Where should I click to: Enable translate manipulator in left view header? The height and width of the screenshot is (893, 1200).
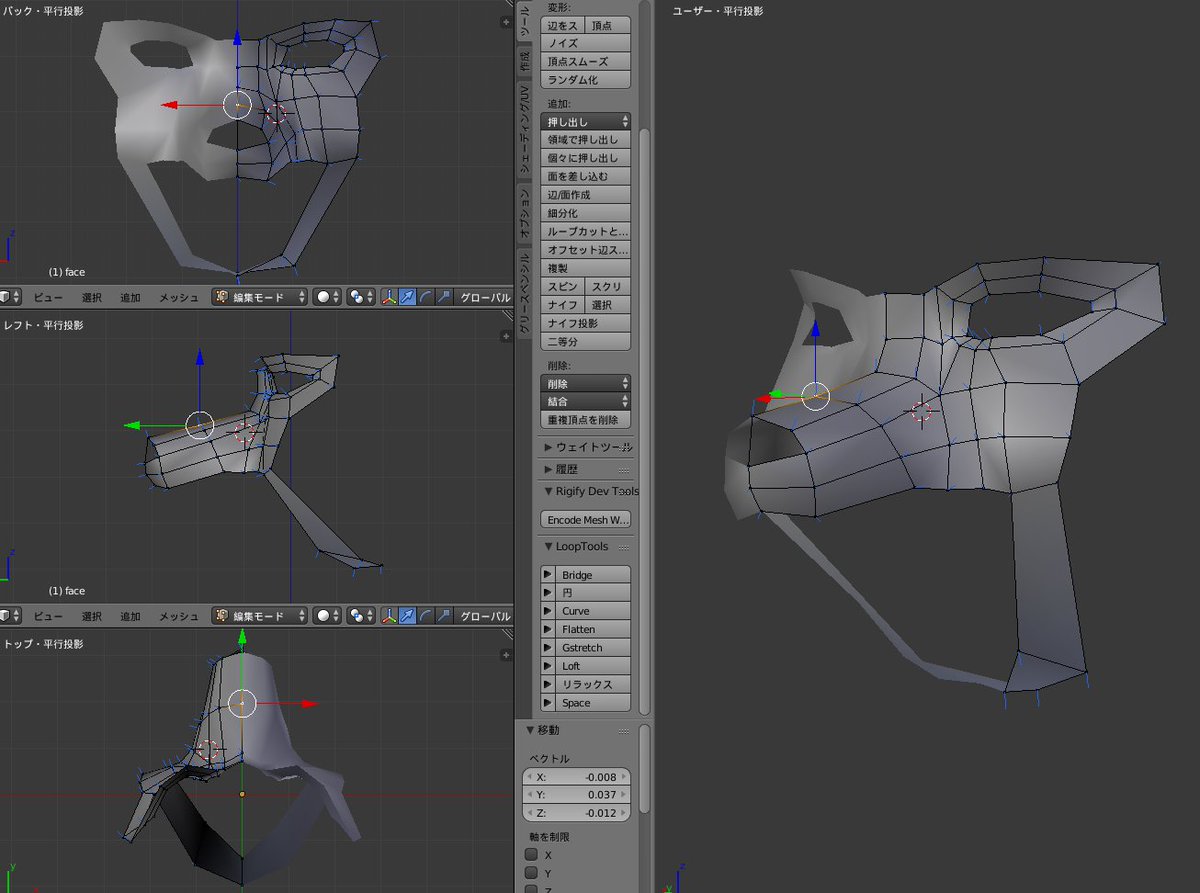click(407, 616)
